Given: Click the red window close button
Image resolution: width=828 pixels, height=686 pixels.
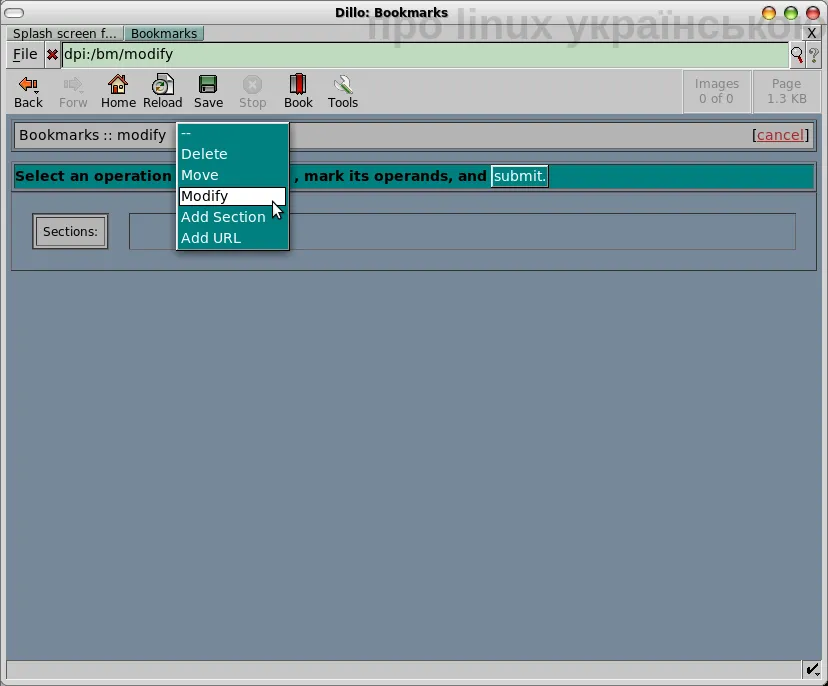Looking at the screenshot, I should click(x=813, y=13).
